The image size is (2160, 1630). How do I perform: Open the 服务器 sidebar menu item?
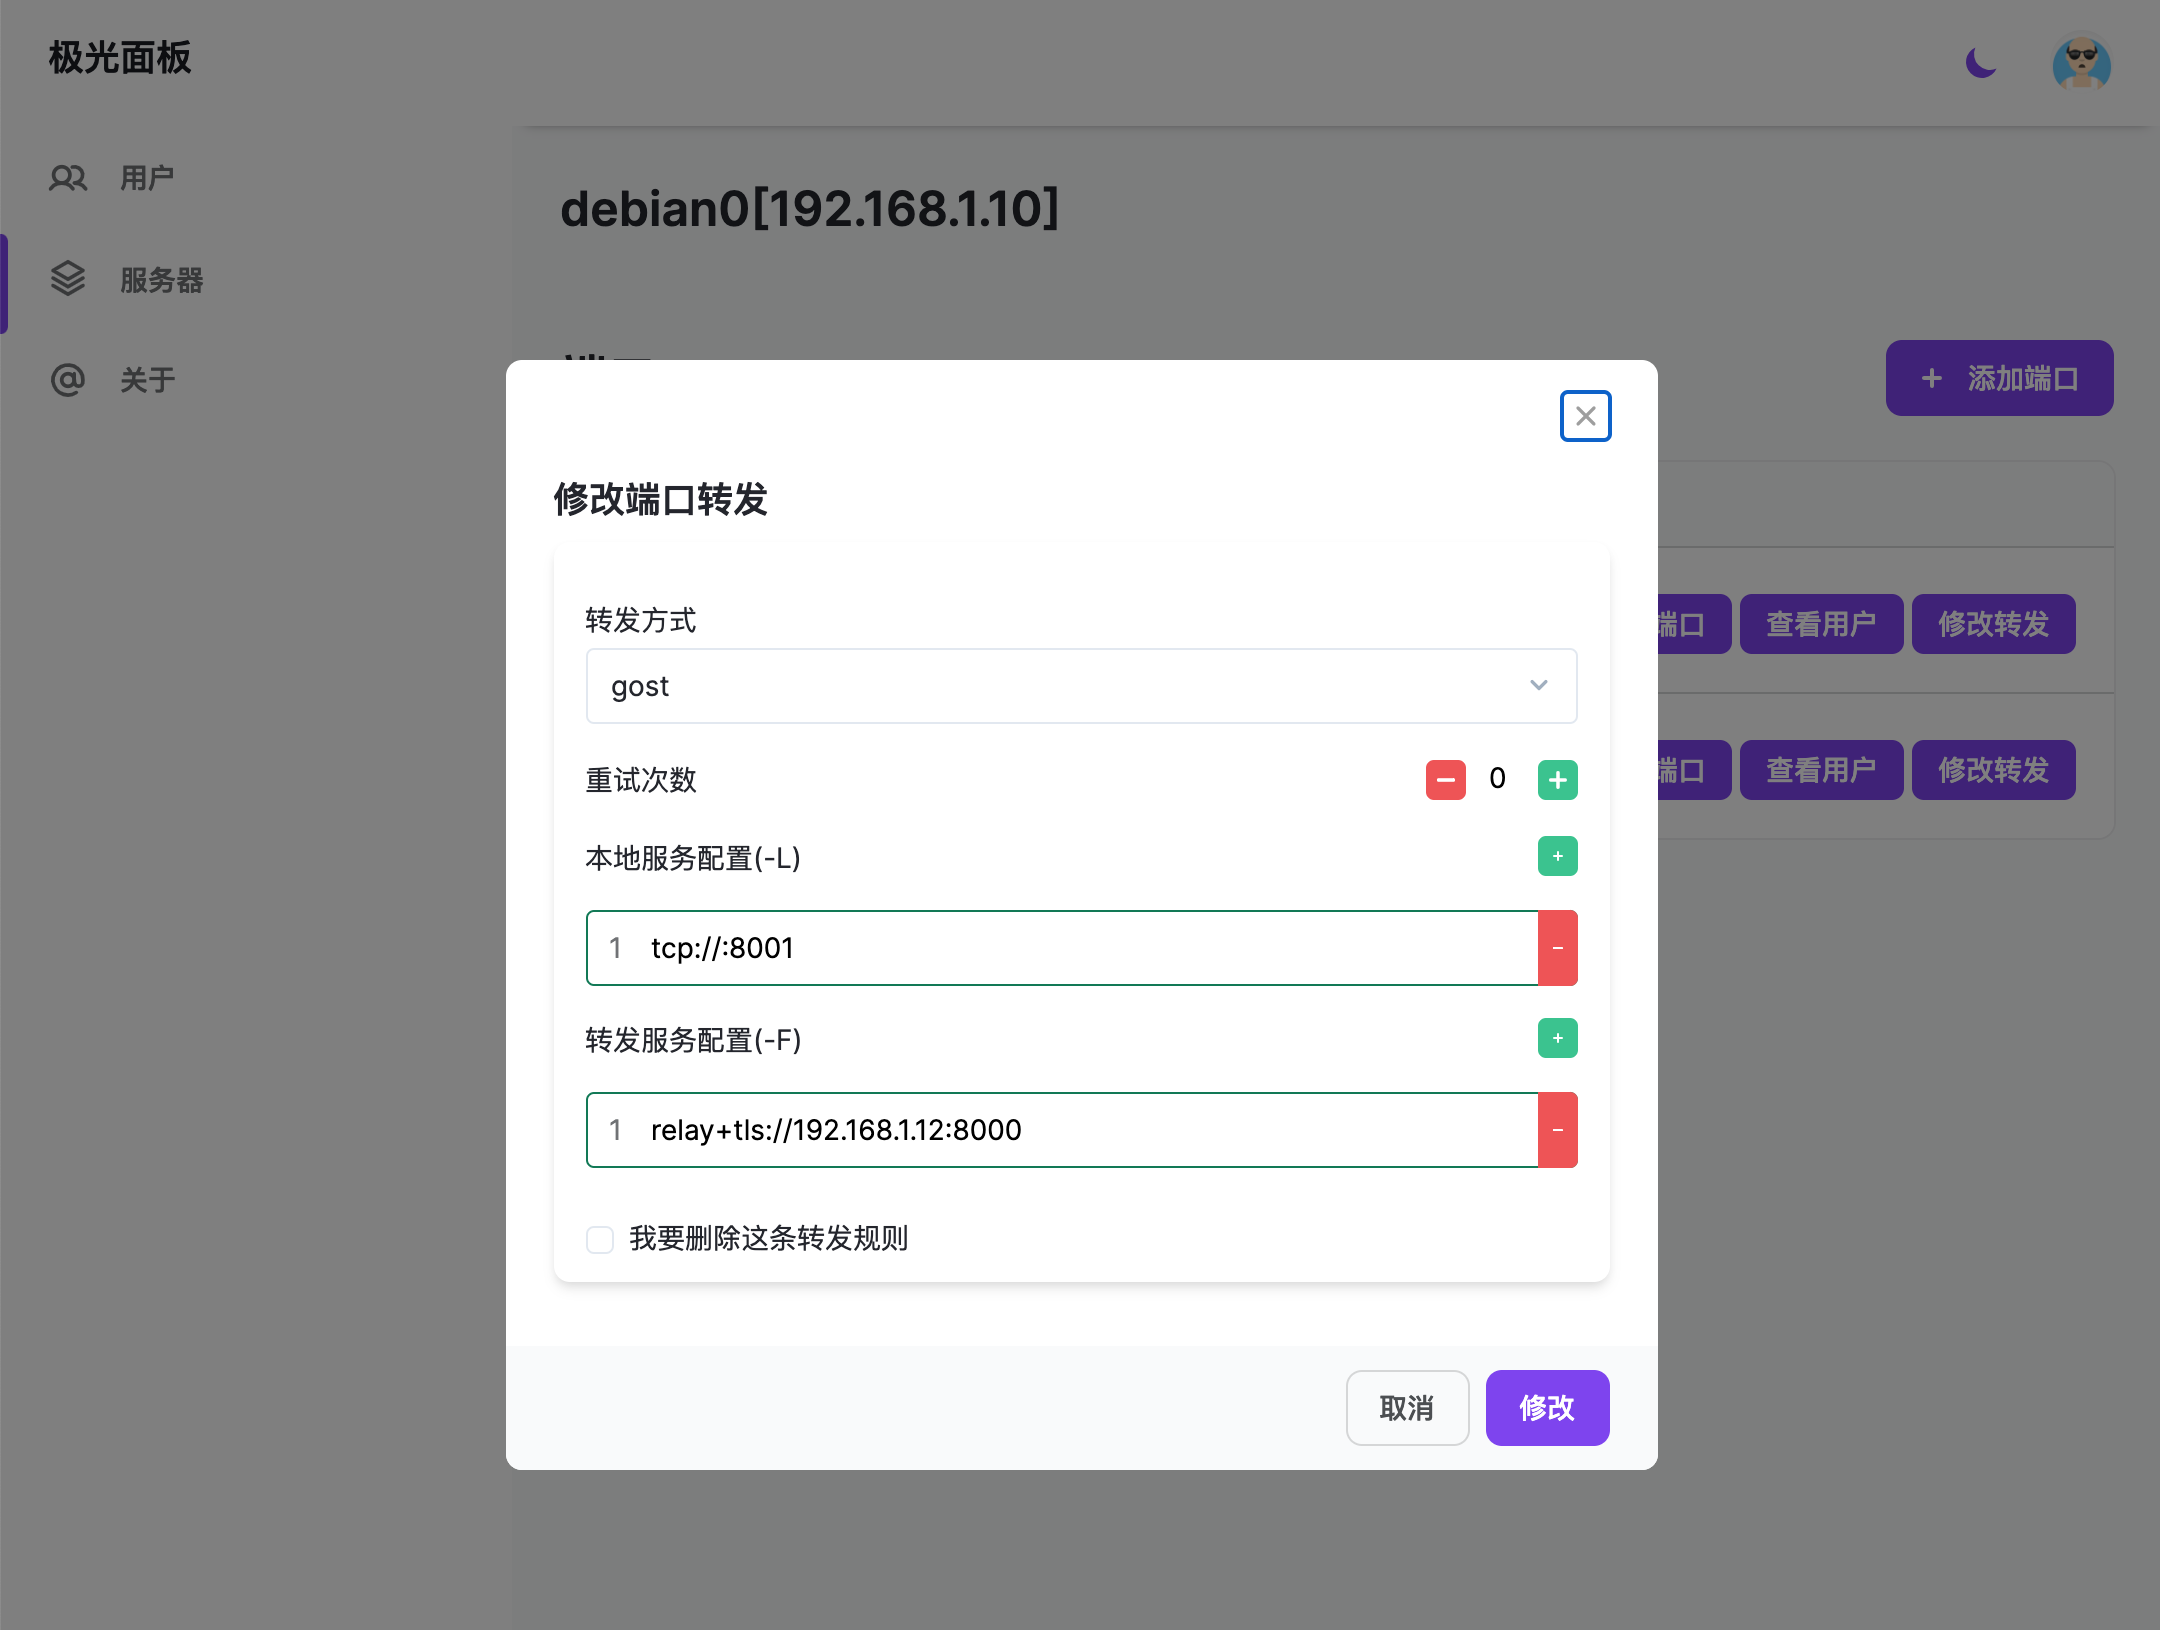(160, 280)
